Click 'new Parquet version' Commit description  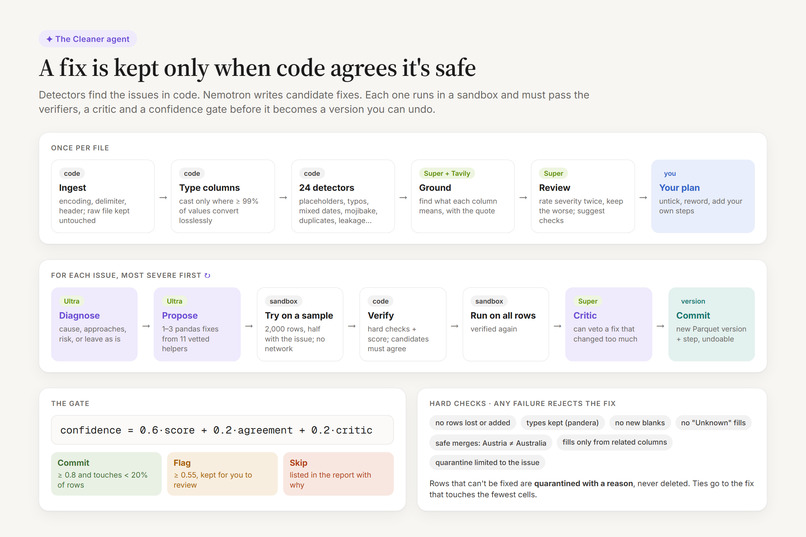711,334
